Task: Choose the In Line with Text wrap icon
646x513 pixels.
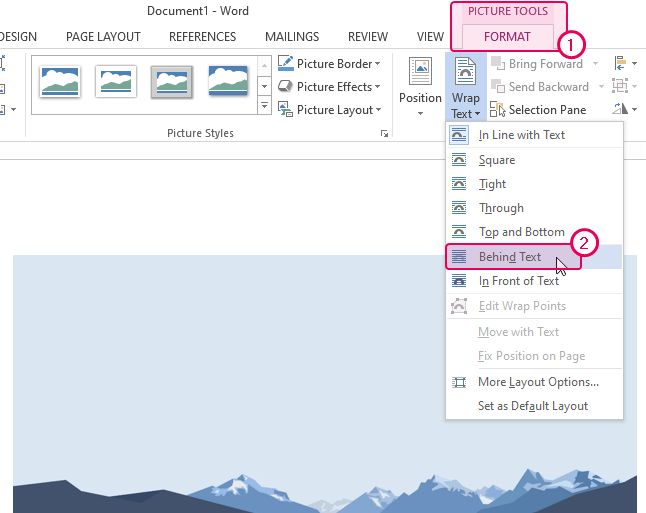Action: tap(459, 135)
